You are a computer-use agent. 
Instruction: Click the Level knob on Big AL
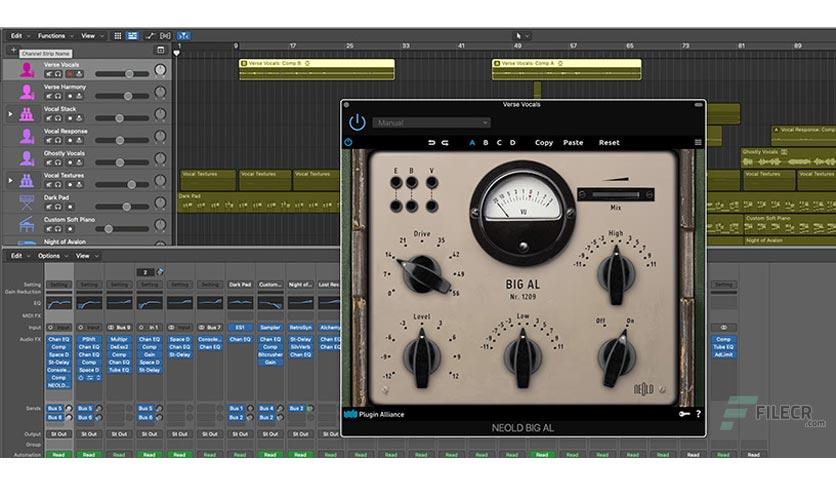pyautogui.click(x=422, y=358)
